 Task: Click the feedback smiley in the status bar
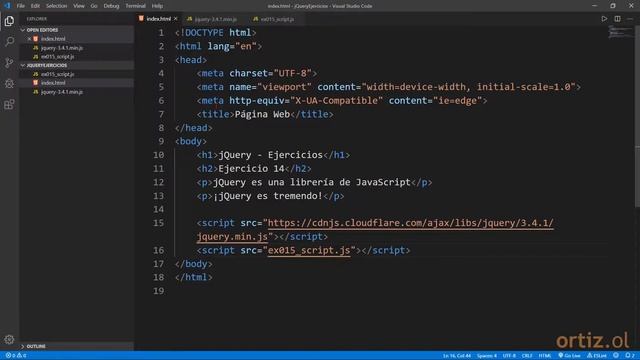pos(616,356)
